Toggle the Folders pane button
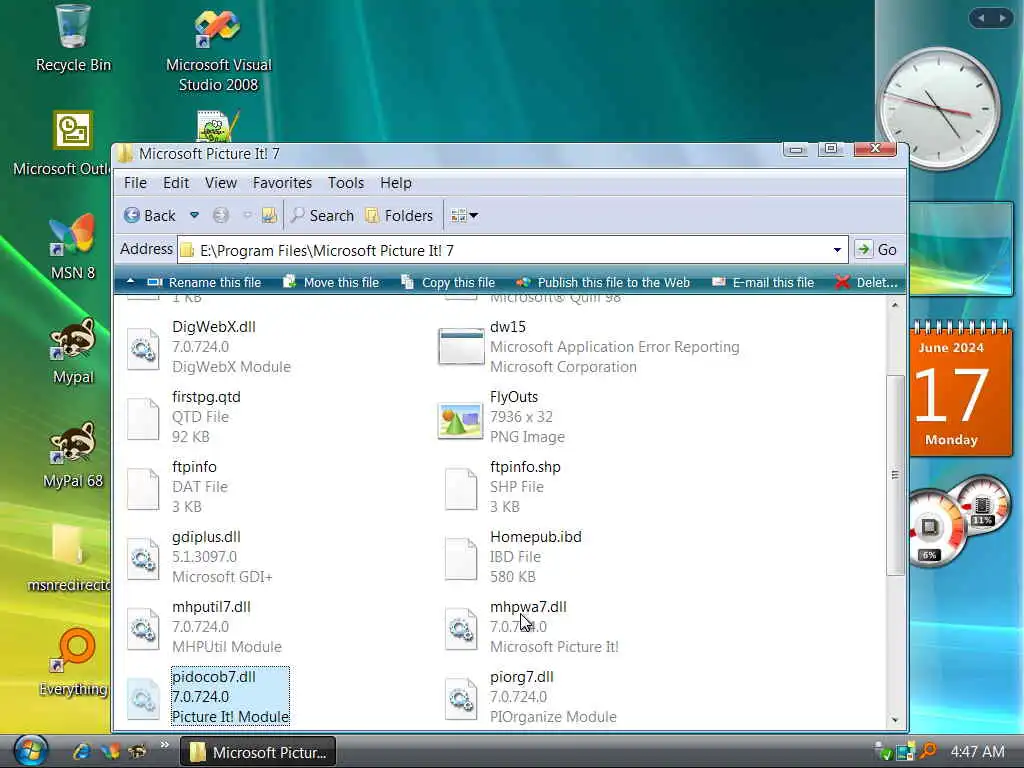1024x768 pixels. (x=399, y=216)
